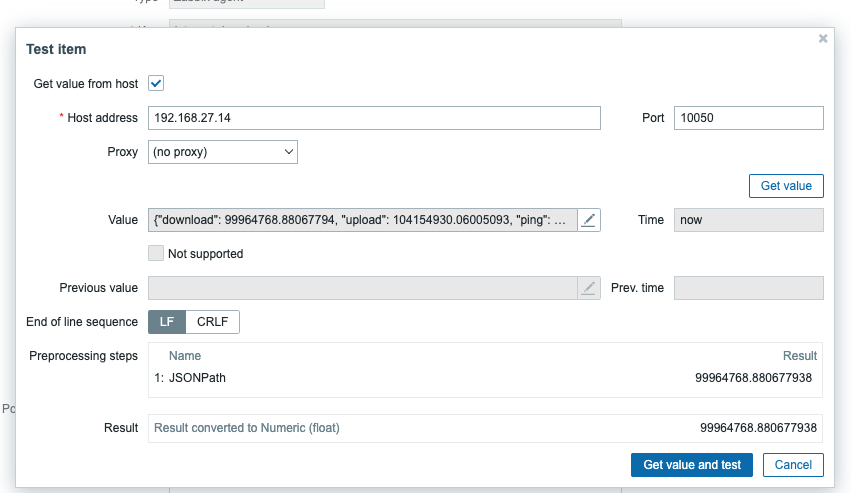Image resolution: width=851 pixels, height=493 pixels.
Task: Focus the Port field showing 10050
Action: tap(748, 118)
